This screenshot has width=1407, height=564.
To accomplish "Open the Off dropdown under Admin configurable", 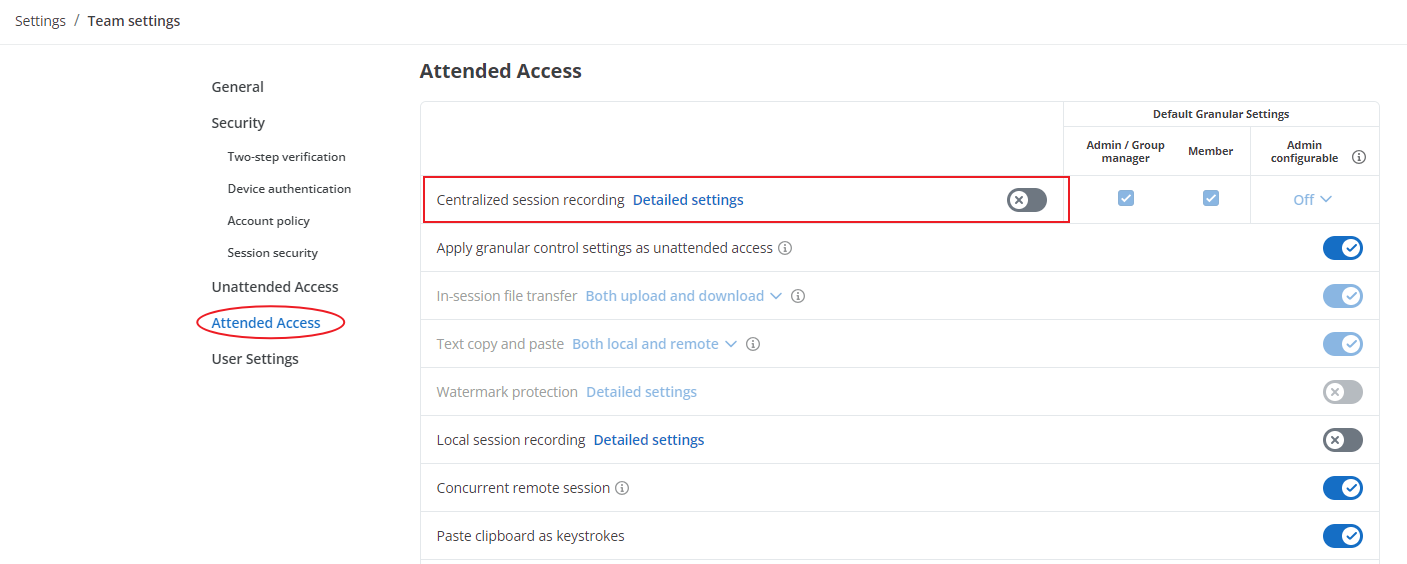I will coord(1313,200).
